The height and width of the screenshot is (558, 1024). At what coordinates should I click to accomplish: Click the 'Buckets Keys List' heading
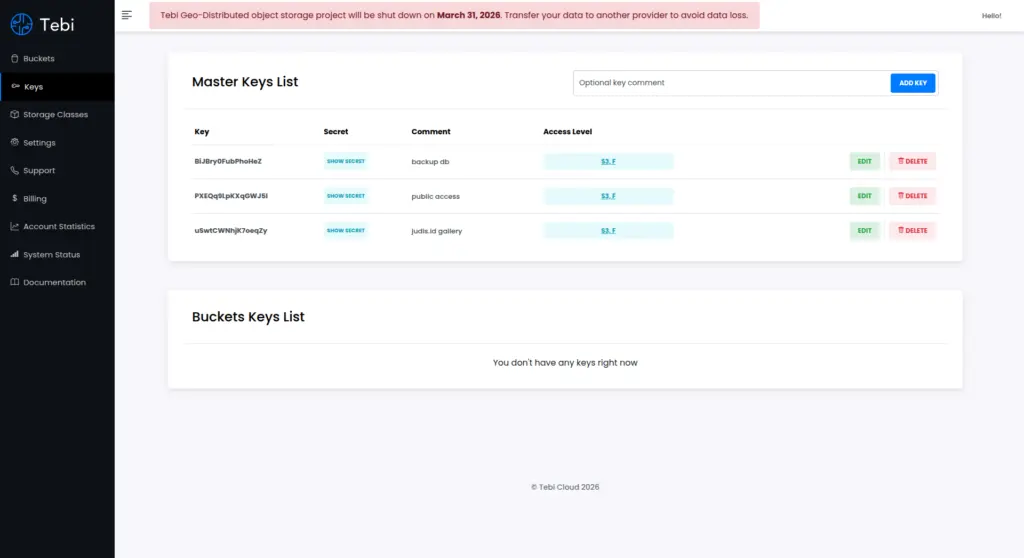tap(248, 317)
